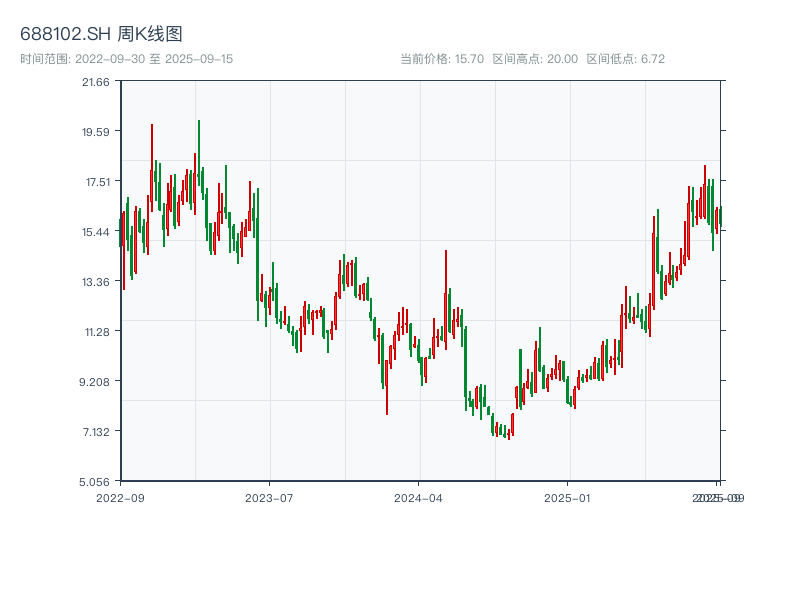The image size is (800, 600).
Task: Click the x-axis label 2025-01
Action: pyautogui.click(x=567, y=498)
